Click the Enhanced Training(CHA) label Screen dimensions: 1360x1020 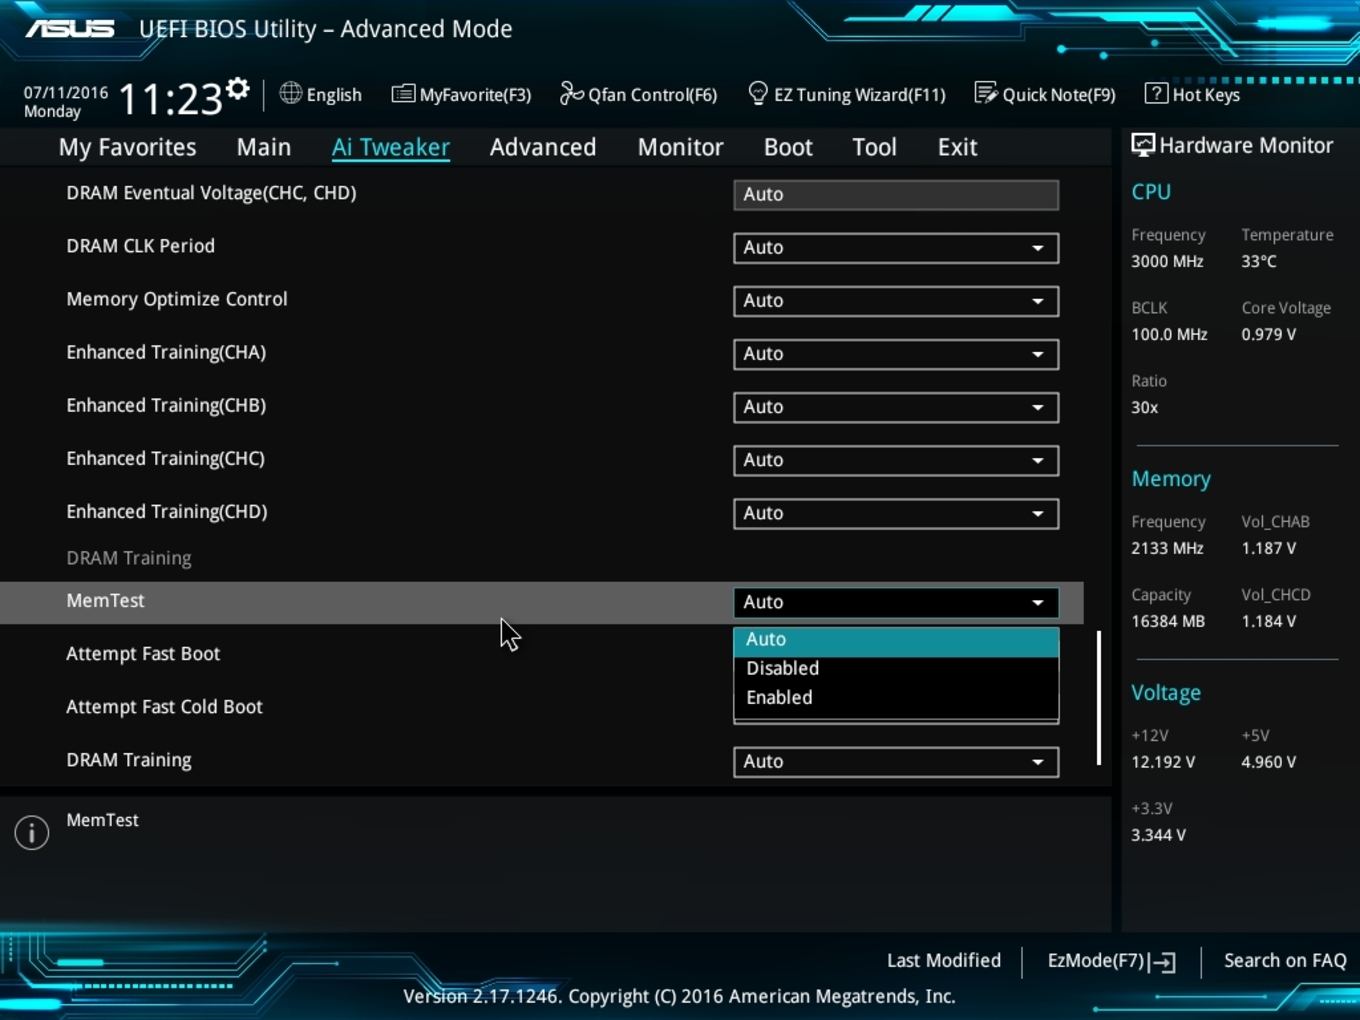coord(166,352)
